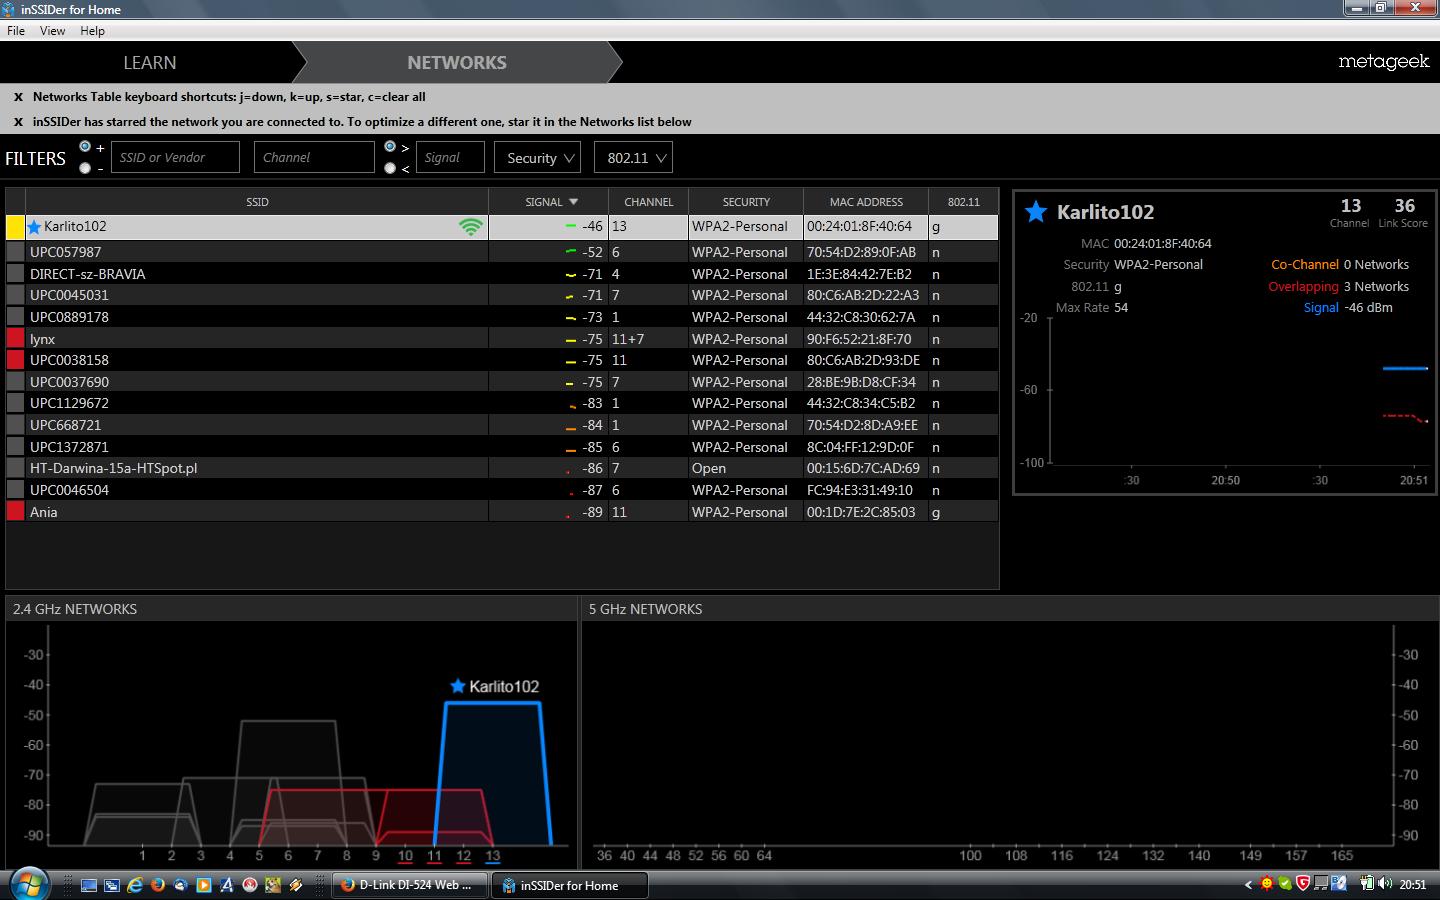Click the 802.11 column header in the table
Screen dimensions: 1440x900
(963, 202)
